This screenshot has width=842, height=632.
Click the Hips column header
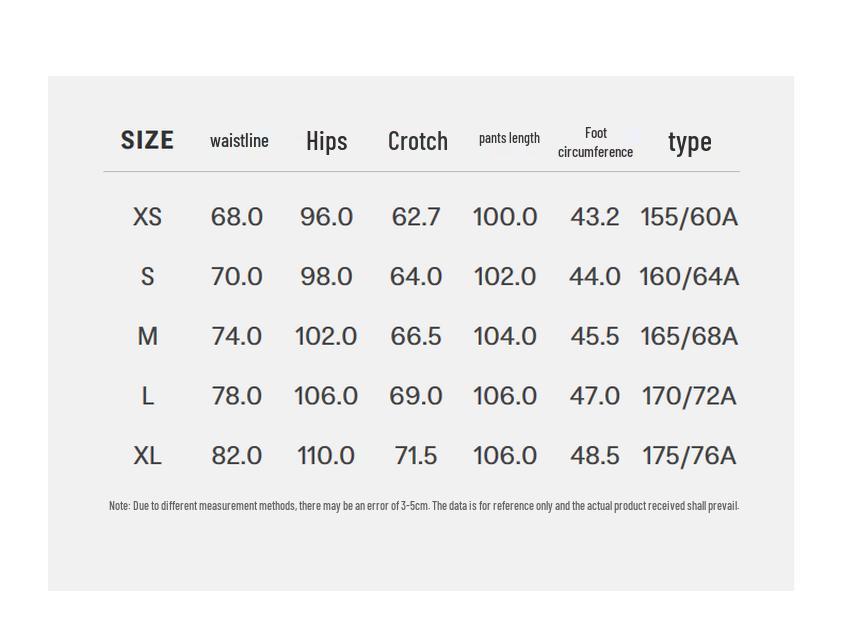point(326,141)
